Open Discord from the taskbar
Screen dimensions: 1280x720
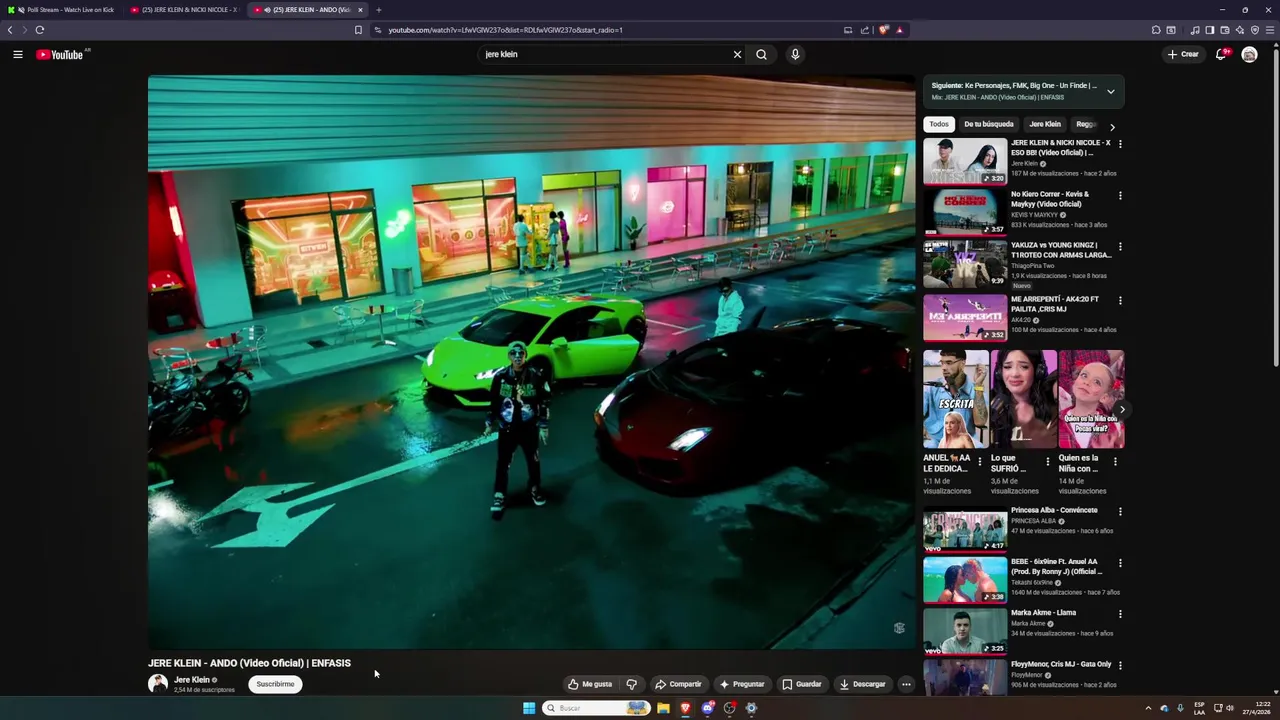pos(708,708)
